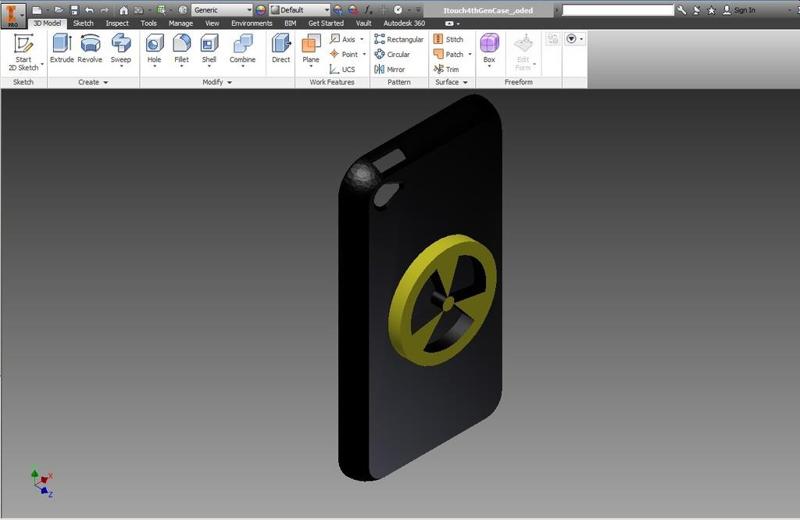The height and width of the screenshot is (520, 800).
Task: Select the Patch surface tool
Action: coord(448,54)
